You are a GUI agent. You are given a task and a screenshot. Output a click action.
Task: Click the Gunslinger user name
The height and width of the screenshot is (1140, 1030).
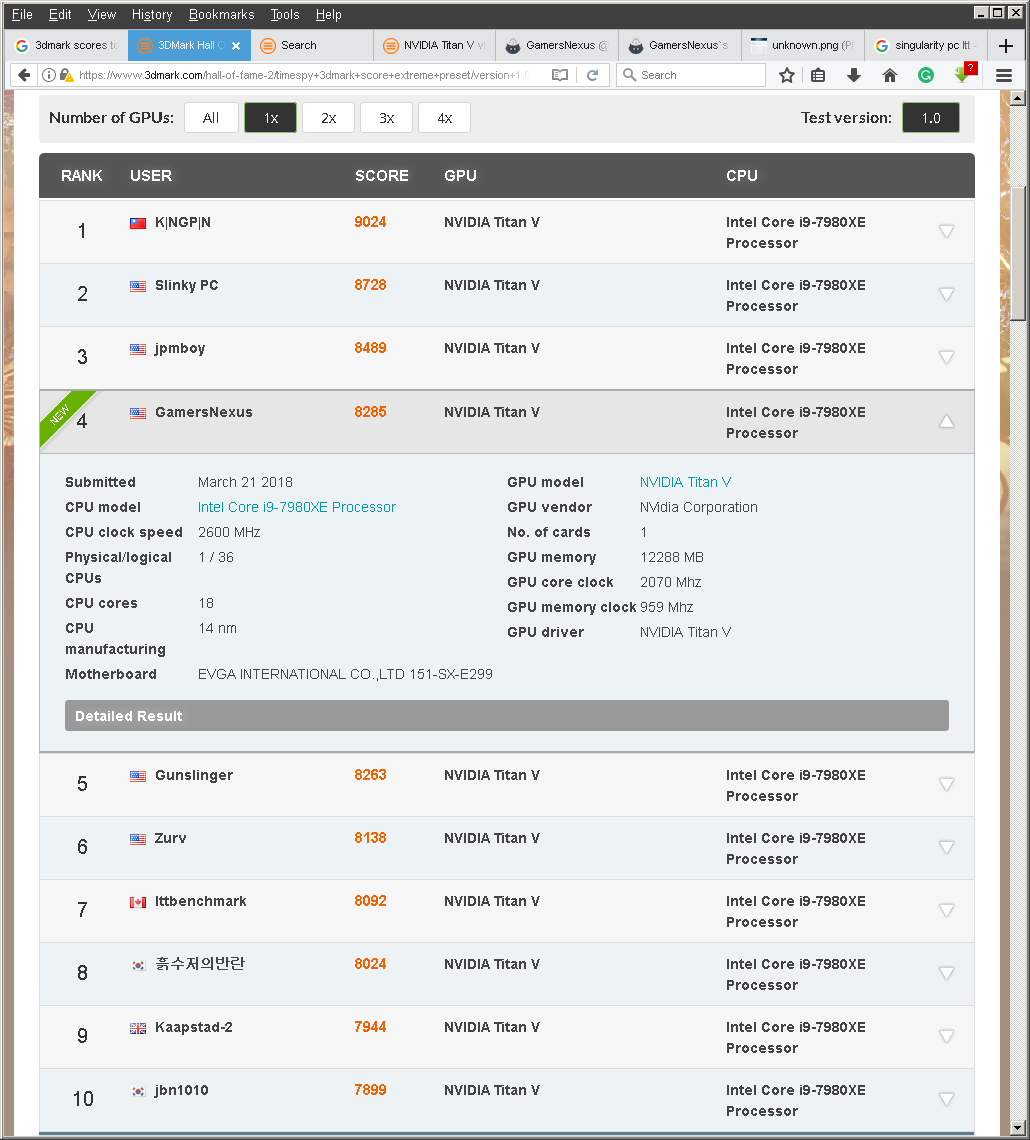pyautogui.click(x=194, y=776)
